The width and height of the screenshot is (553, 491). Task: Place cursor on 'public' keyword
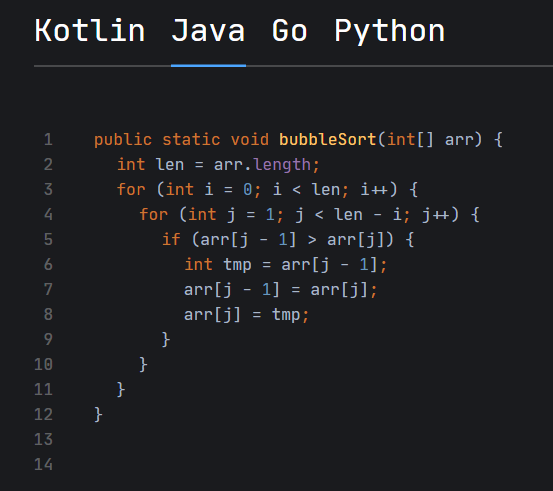point(123,140)
